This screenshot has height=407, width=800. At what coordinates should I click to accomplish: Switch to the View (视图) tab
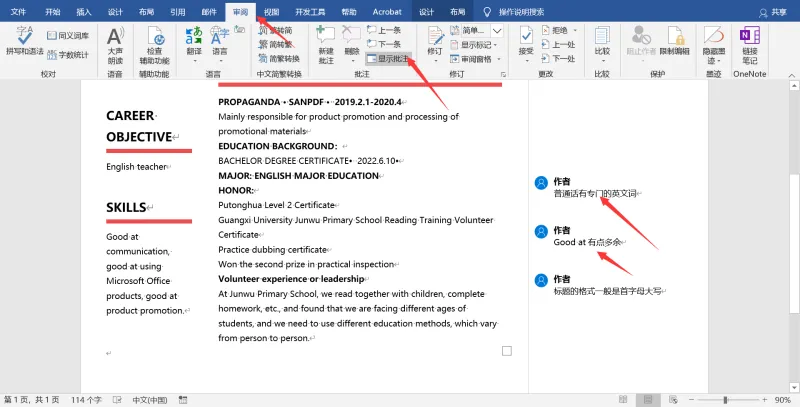[271, 12]
